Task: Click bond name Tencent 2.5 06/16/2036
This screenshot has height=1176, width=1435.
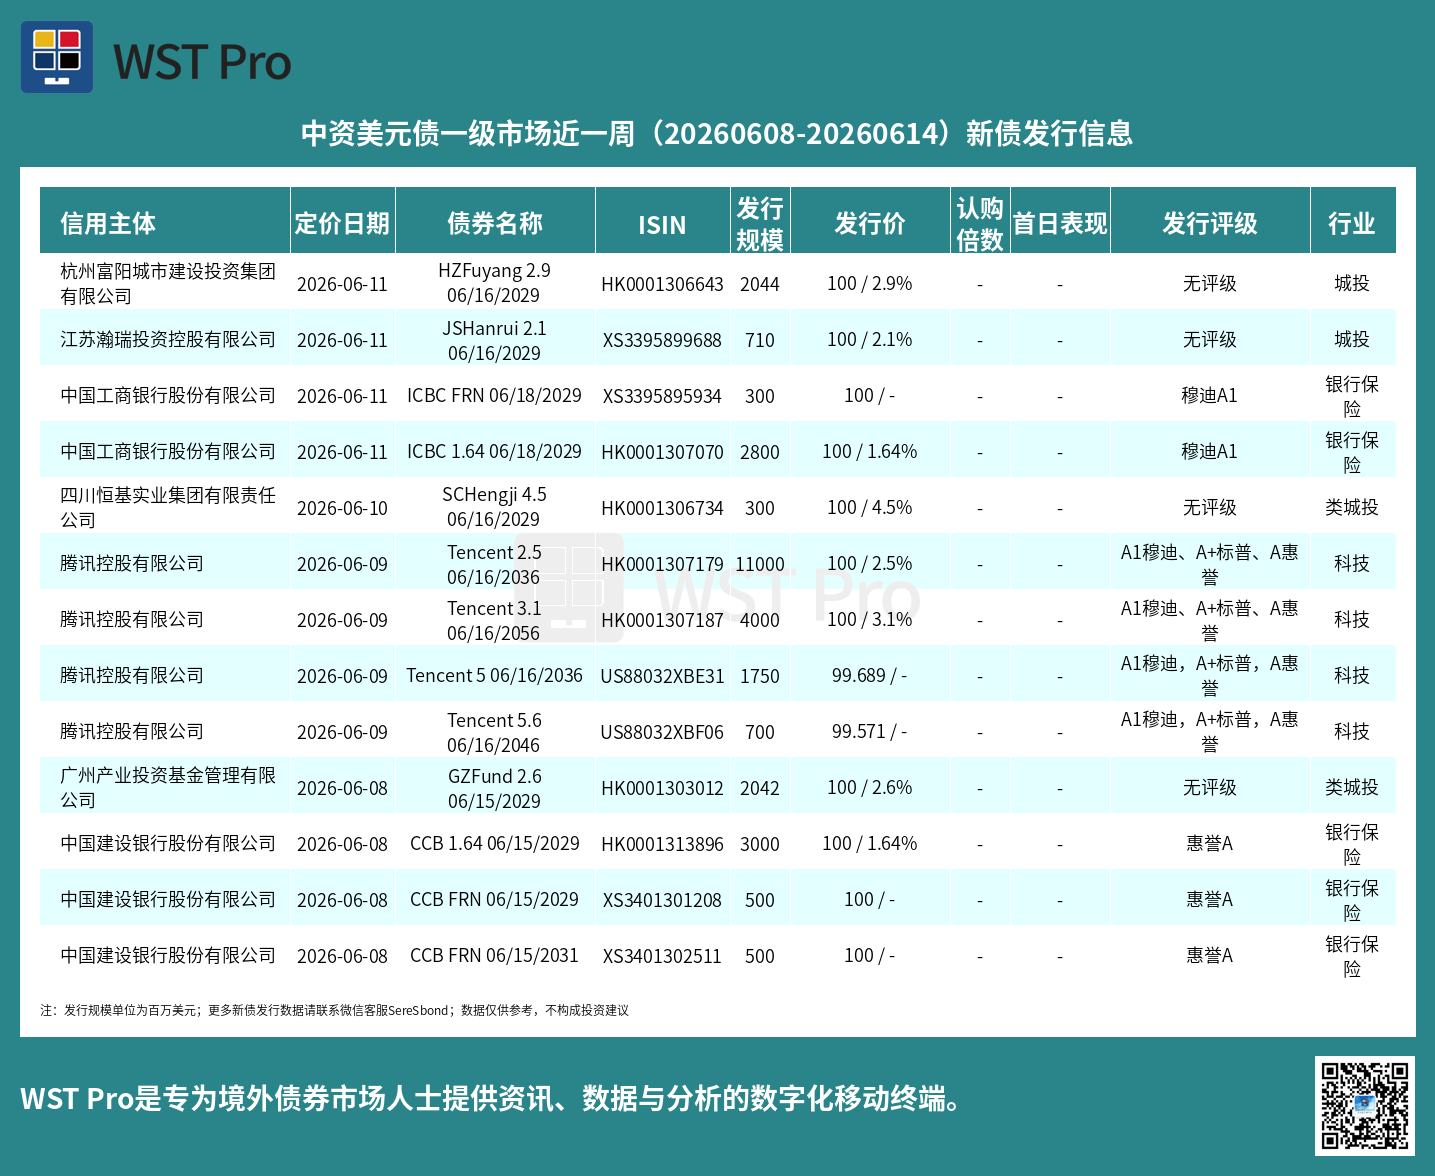Action: coord(494,565)
